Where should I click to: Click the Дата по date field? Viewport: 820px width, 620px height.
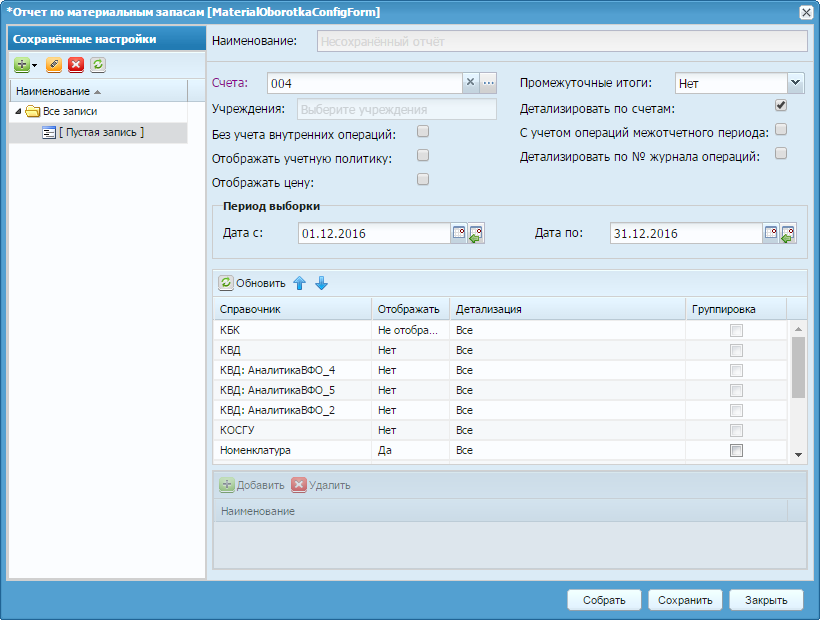pyautogui.click(x=686, y=233)
